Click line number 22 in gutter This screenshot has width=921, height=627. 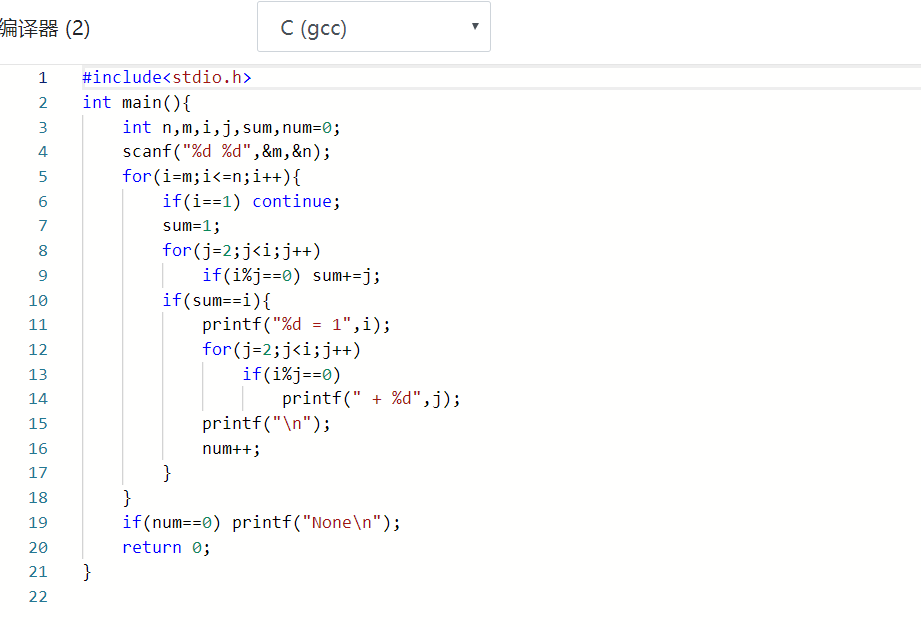click(38, 597)
